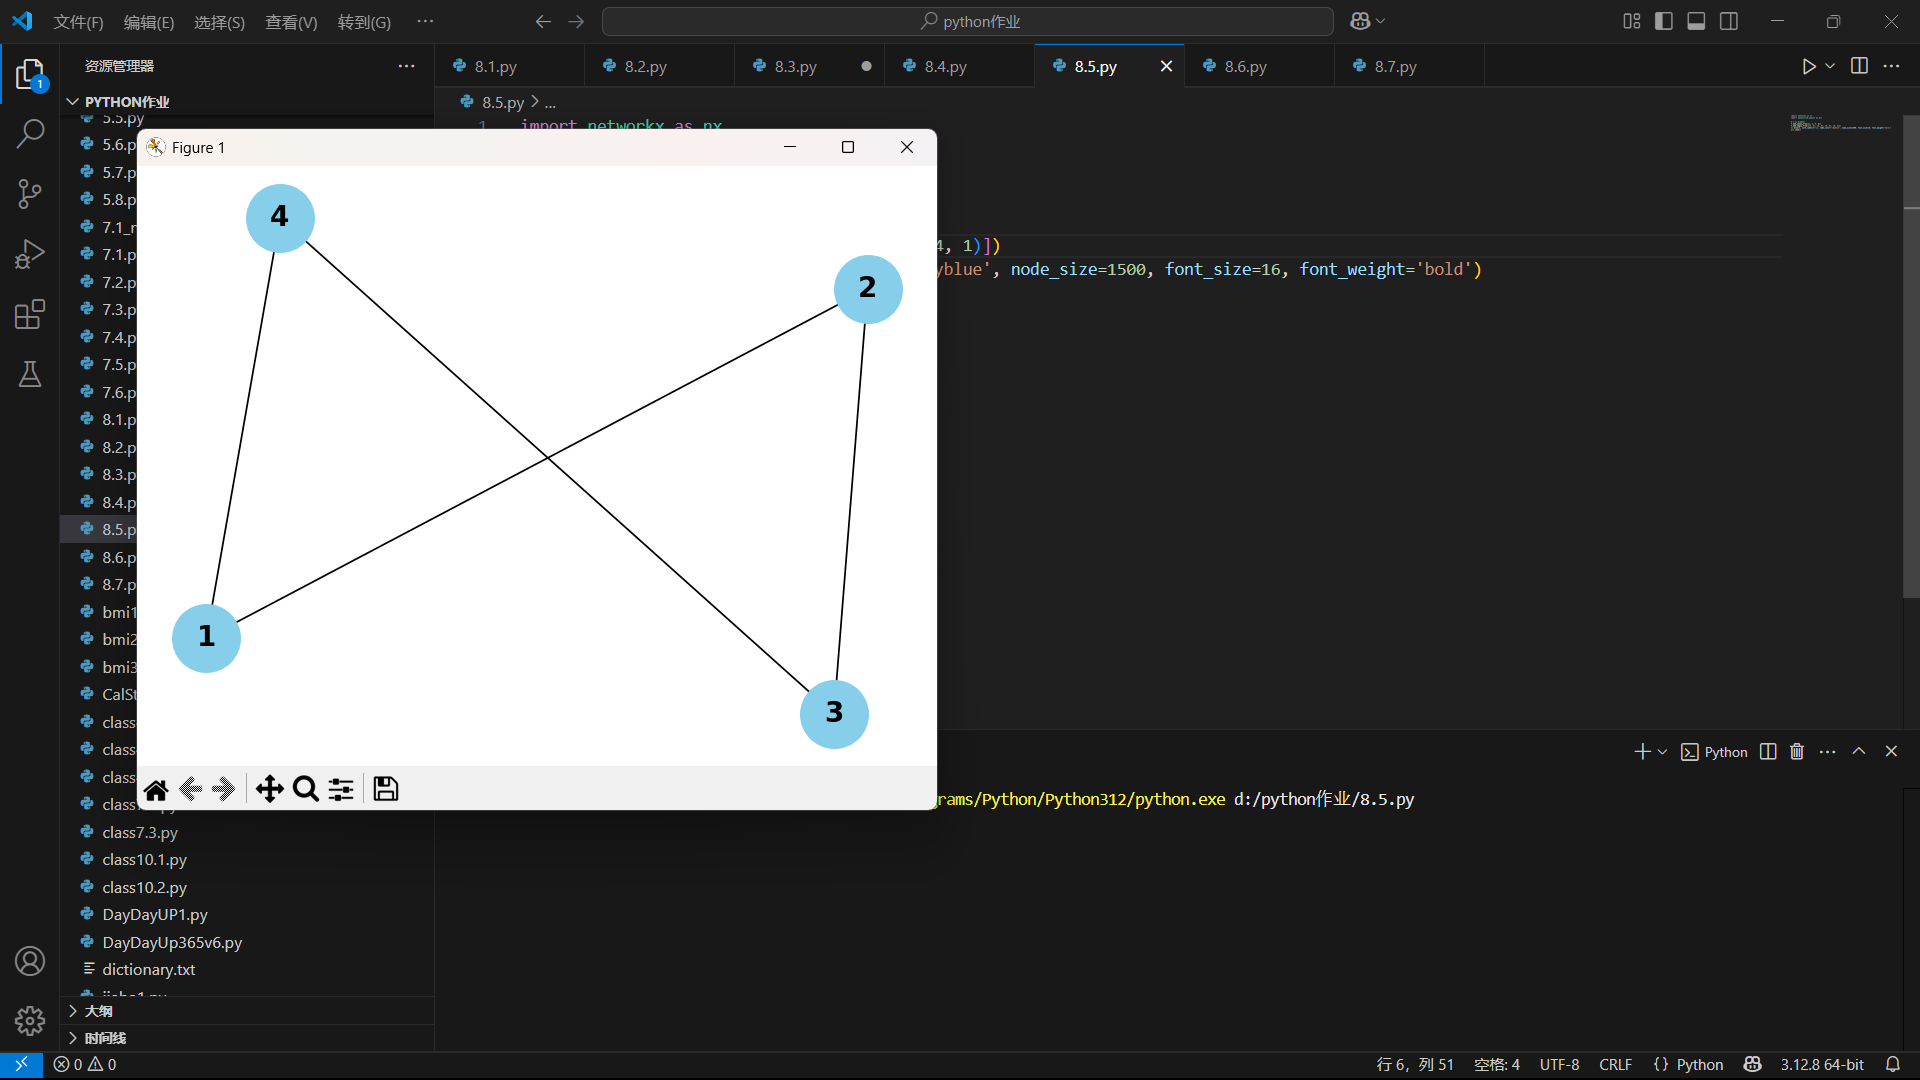
Task: Open the Run and Debug view
Action: [x=30, y=254]
